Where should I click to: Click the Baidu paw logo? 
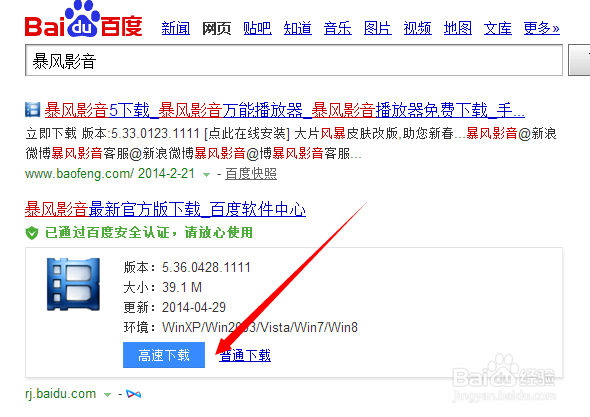[x=84, y=19]
